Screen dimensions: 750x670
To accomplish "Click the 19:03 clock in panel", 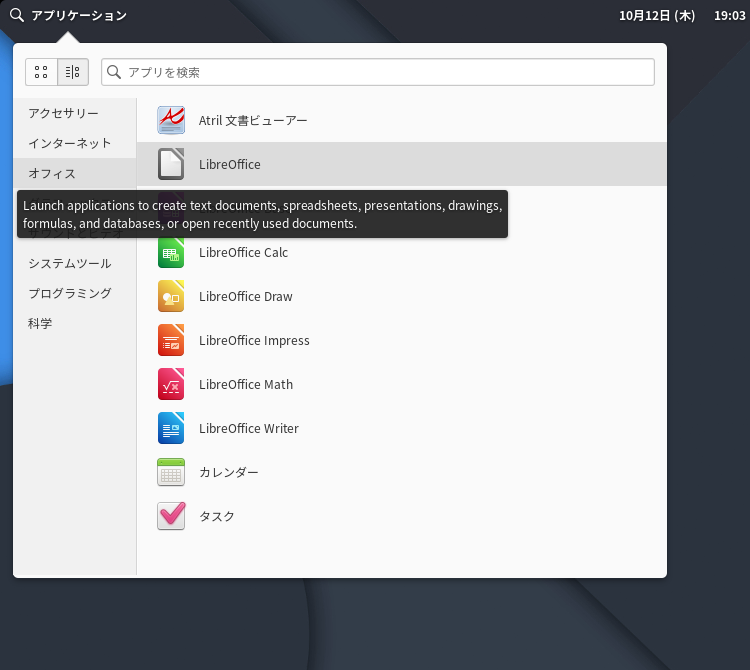I will (729, 16).
